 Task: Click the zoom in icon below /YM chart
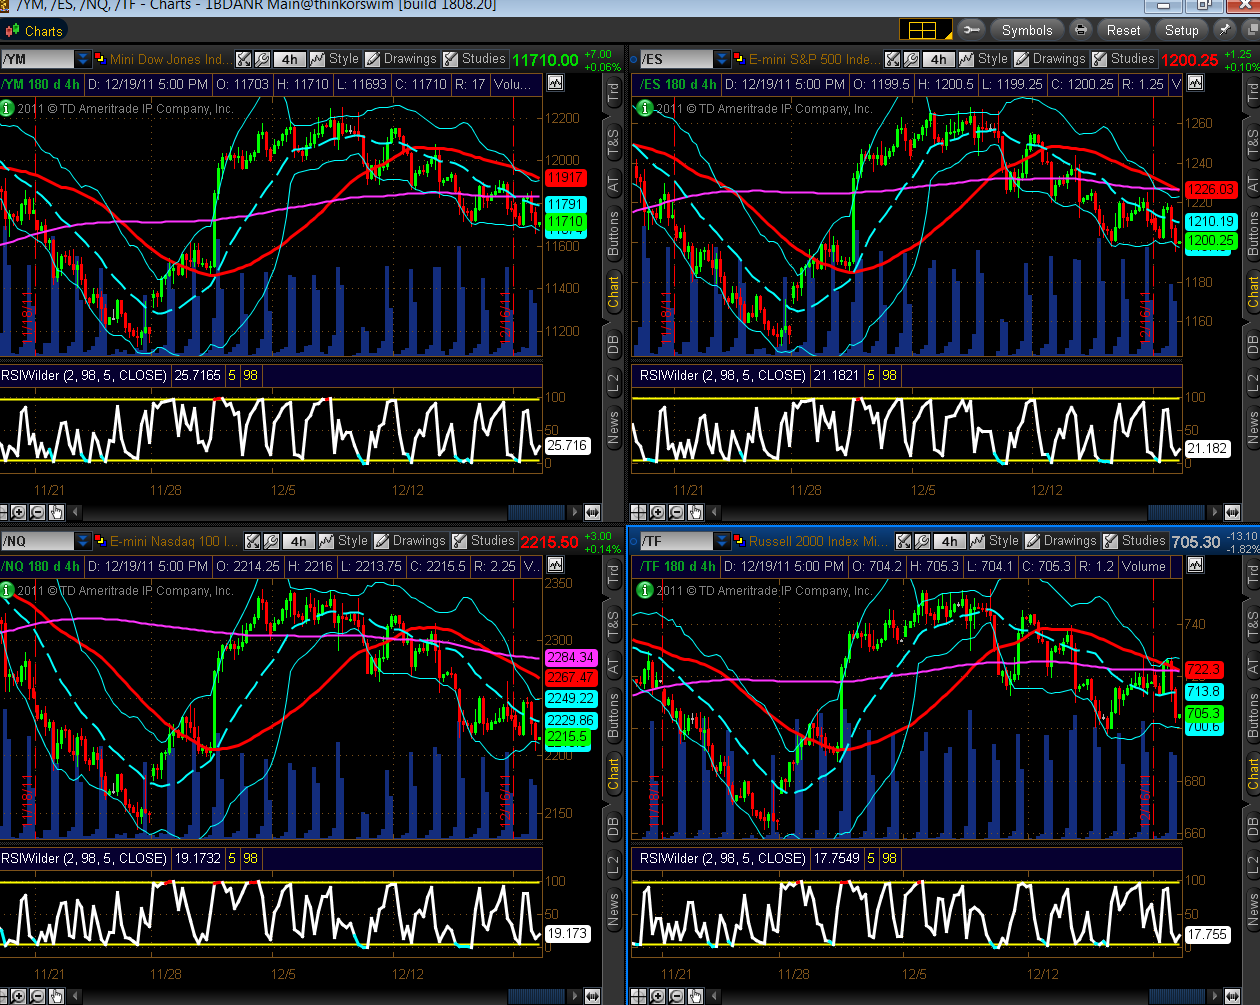(20, 512)
